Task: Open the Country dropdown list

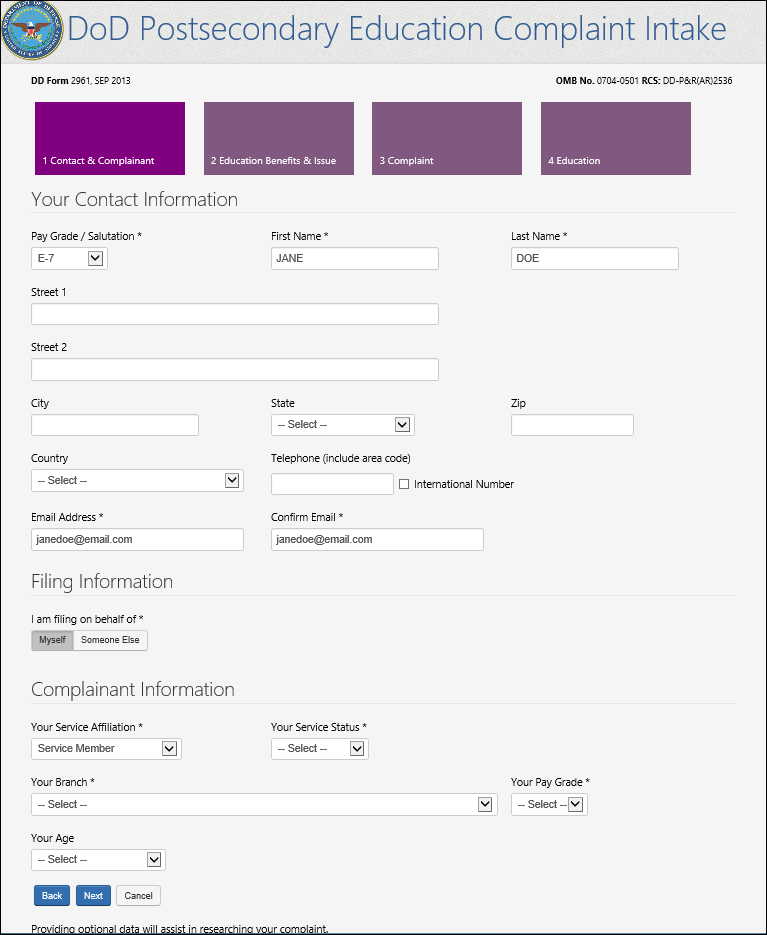Action: coord(136,481)
